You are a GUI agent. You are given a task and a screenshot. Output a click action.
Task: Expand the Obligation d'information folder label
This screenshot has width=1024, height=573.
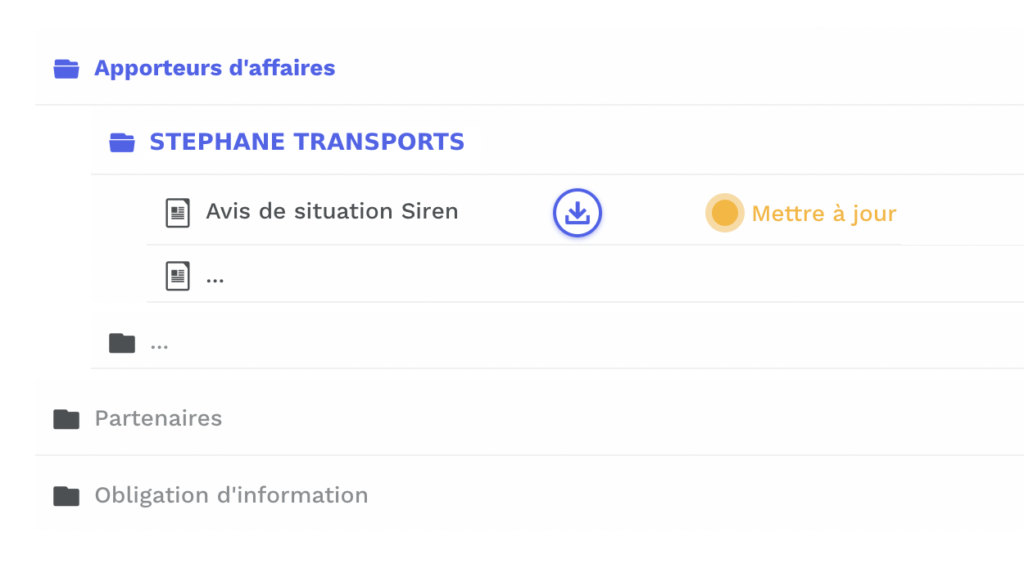point(231,495)
